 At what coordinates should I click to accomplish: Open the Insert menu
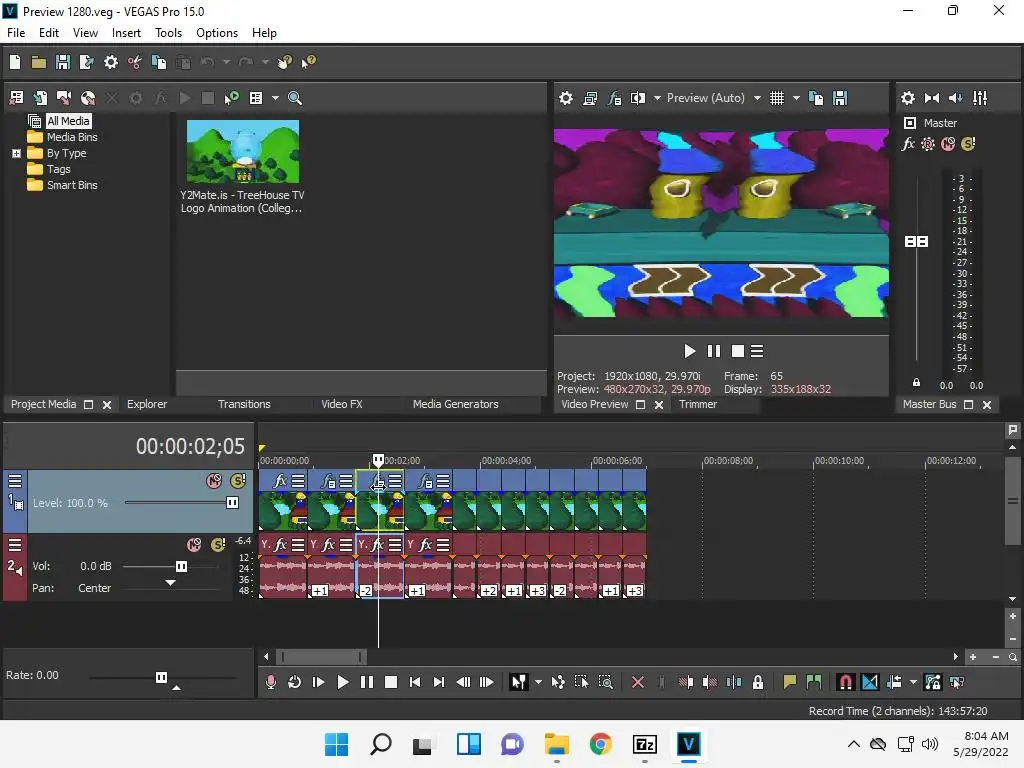(126, 33)
